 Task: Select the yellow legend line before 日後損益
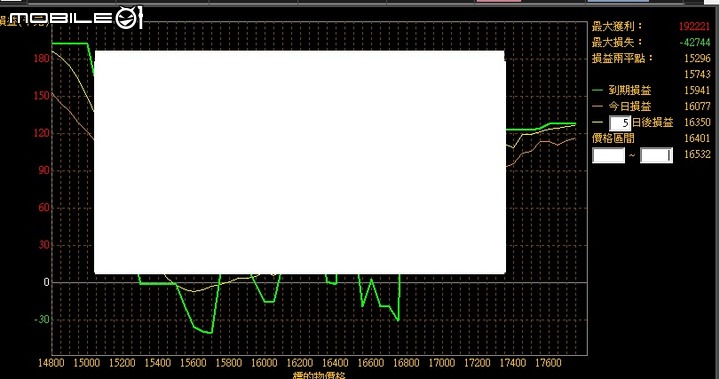[x=597, y=122]
